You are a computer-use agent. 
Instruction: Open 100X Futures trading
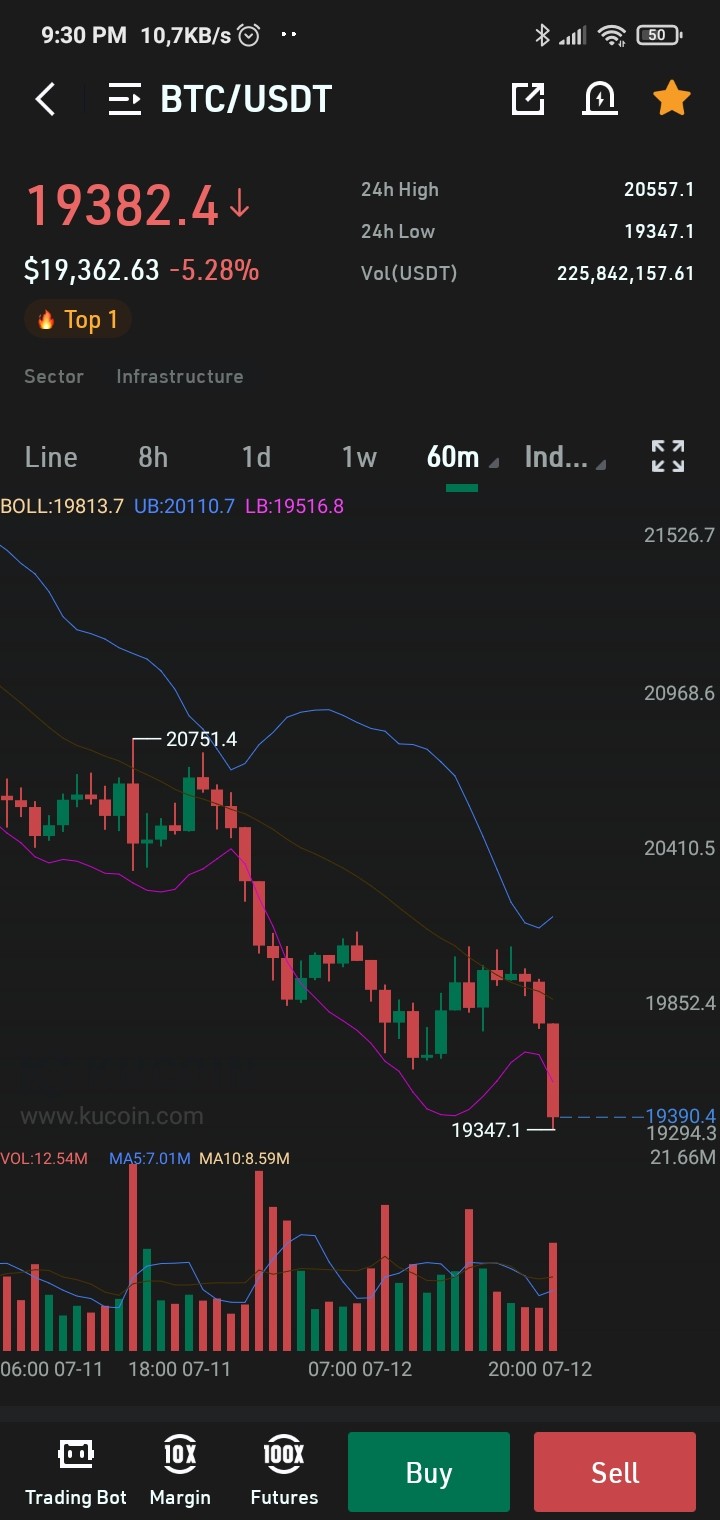(x=284, y=1472)
